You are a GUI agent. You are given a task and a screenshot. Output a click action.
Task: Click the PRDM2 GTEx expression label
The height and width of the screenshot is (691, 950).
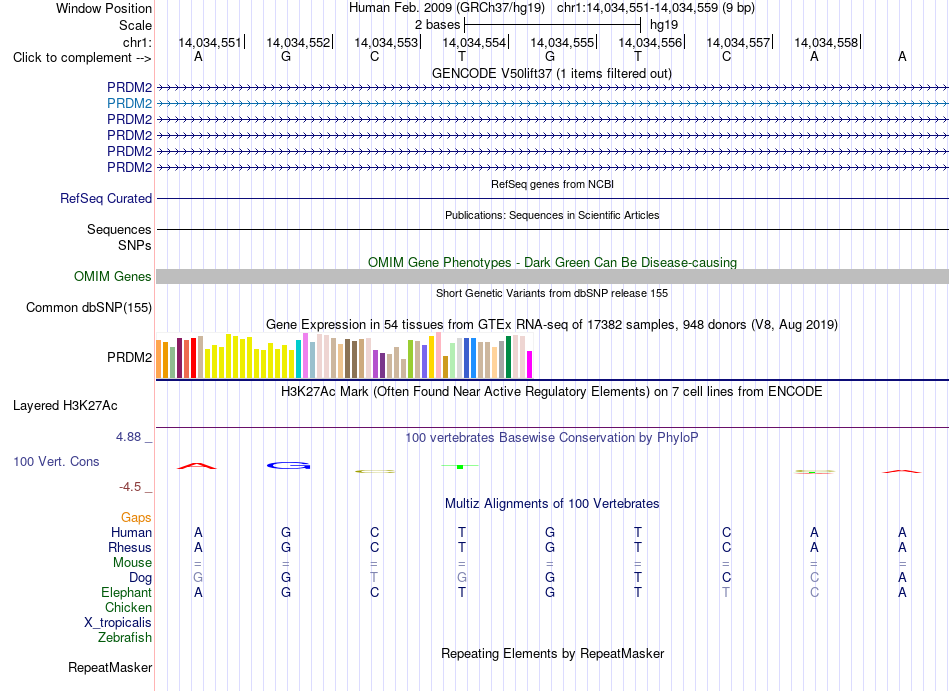pos(129,357)
